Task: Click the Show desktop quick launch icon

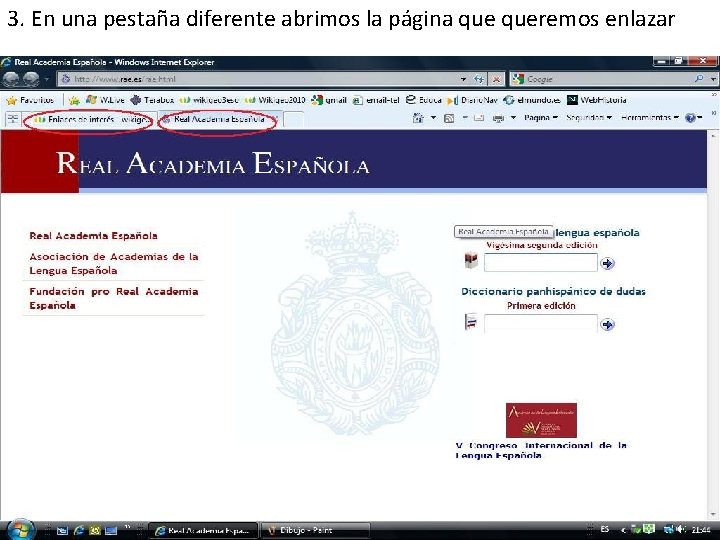Action: [111, 530]
